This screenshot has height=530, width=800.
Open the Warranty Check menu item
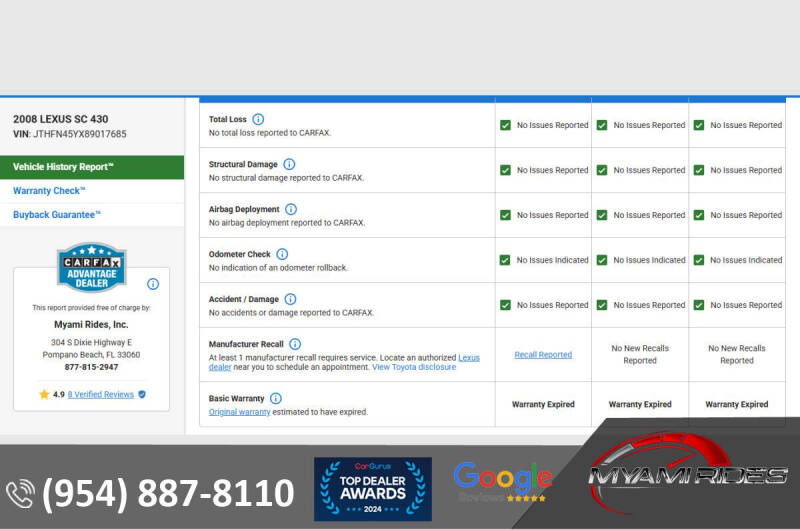(50, 191)
